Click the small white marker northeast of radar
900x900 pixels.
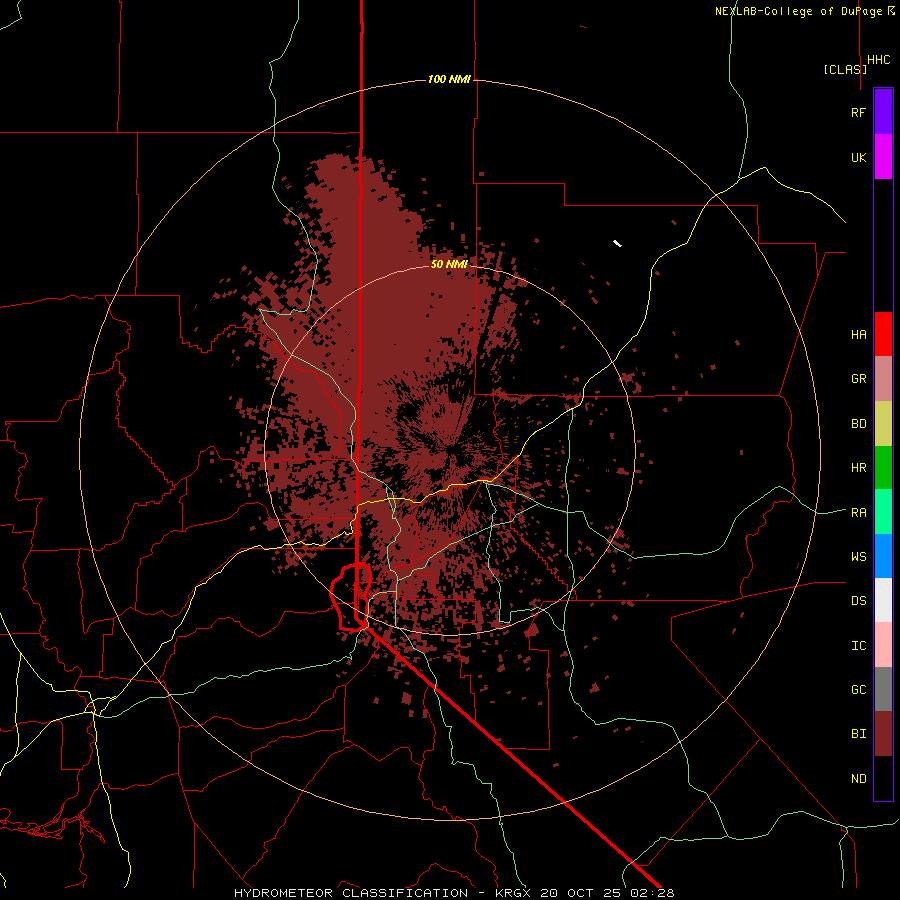(x=618, y=243)
